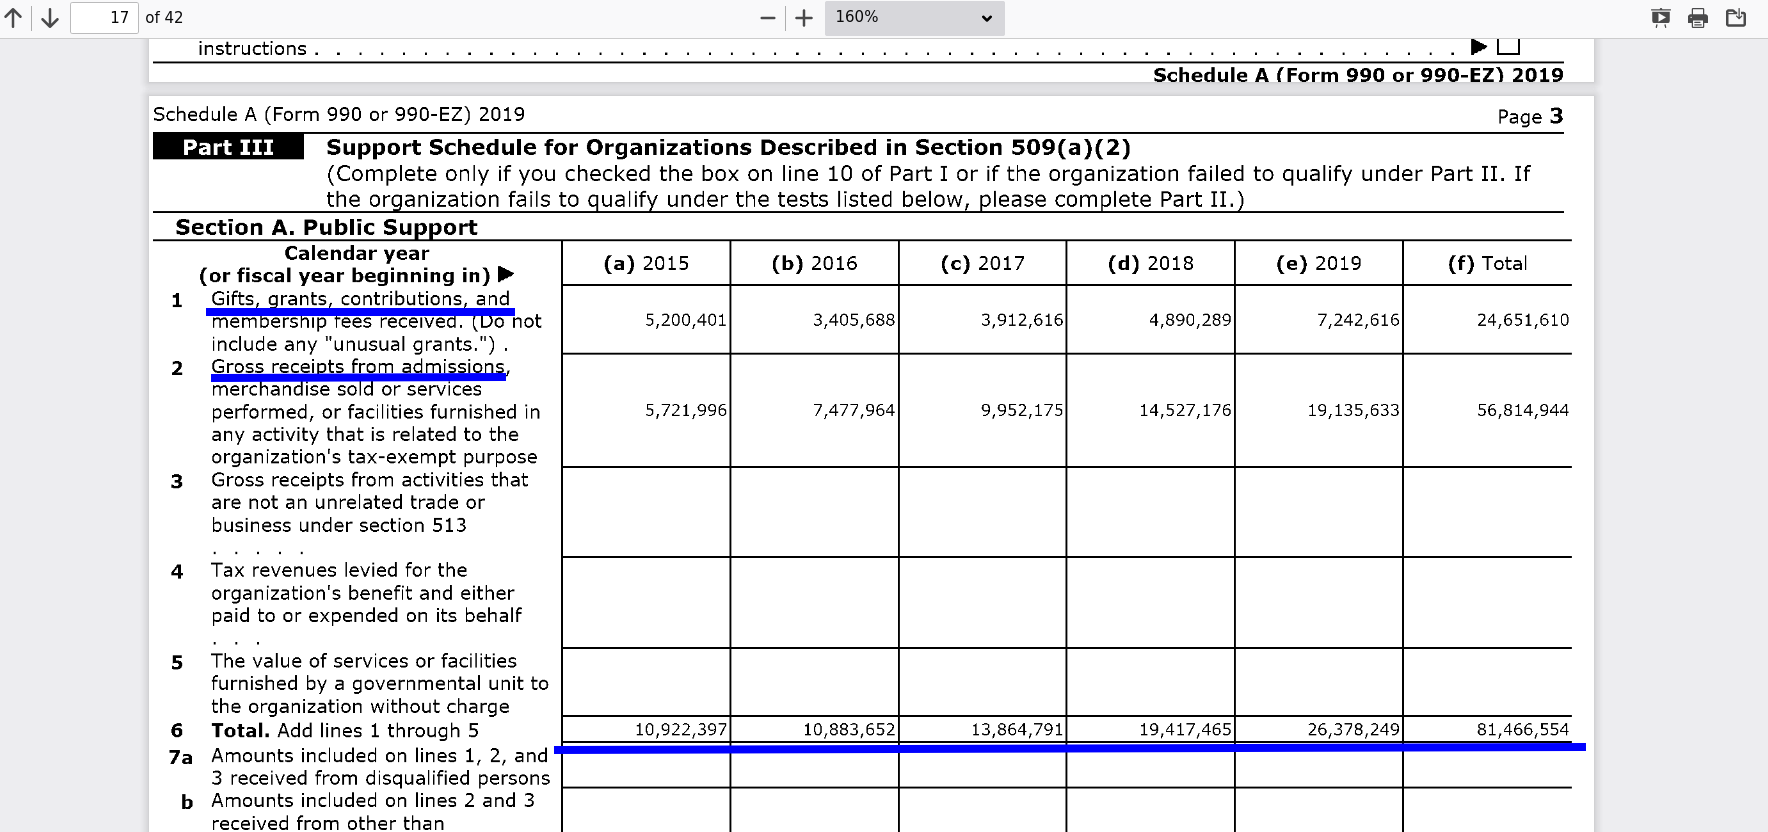
Task: Click 'Support Schedule for Organizations' title
Action: 728,147
